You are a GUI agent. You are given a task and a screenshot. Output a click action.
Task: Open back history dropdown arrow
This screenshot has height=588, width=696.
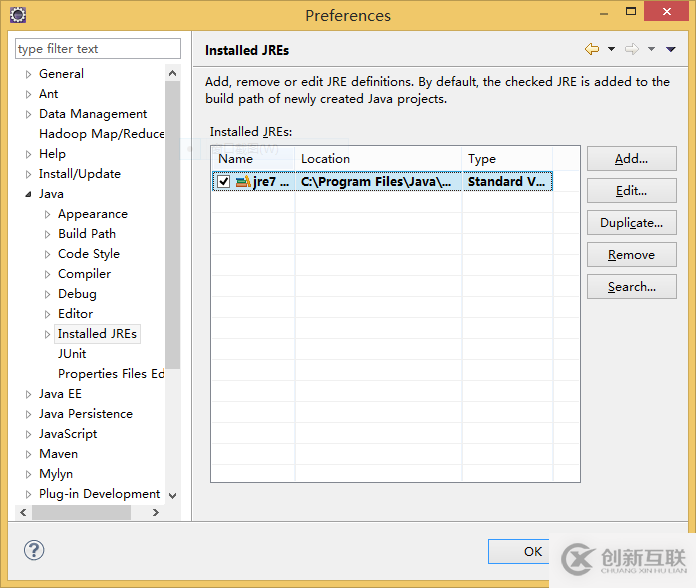point(611,49)
